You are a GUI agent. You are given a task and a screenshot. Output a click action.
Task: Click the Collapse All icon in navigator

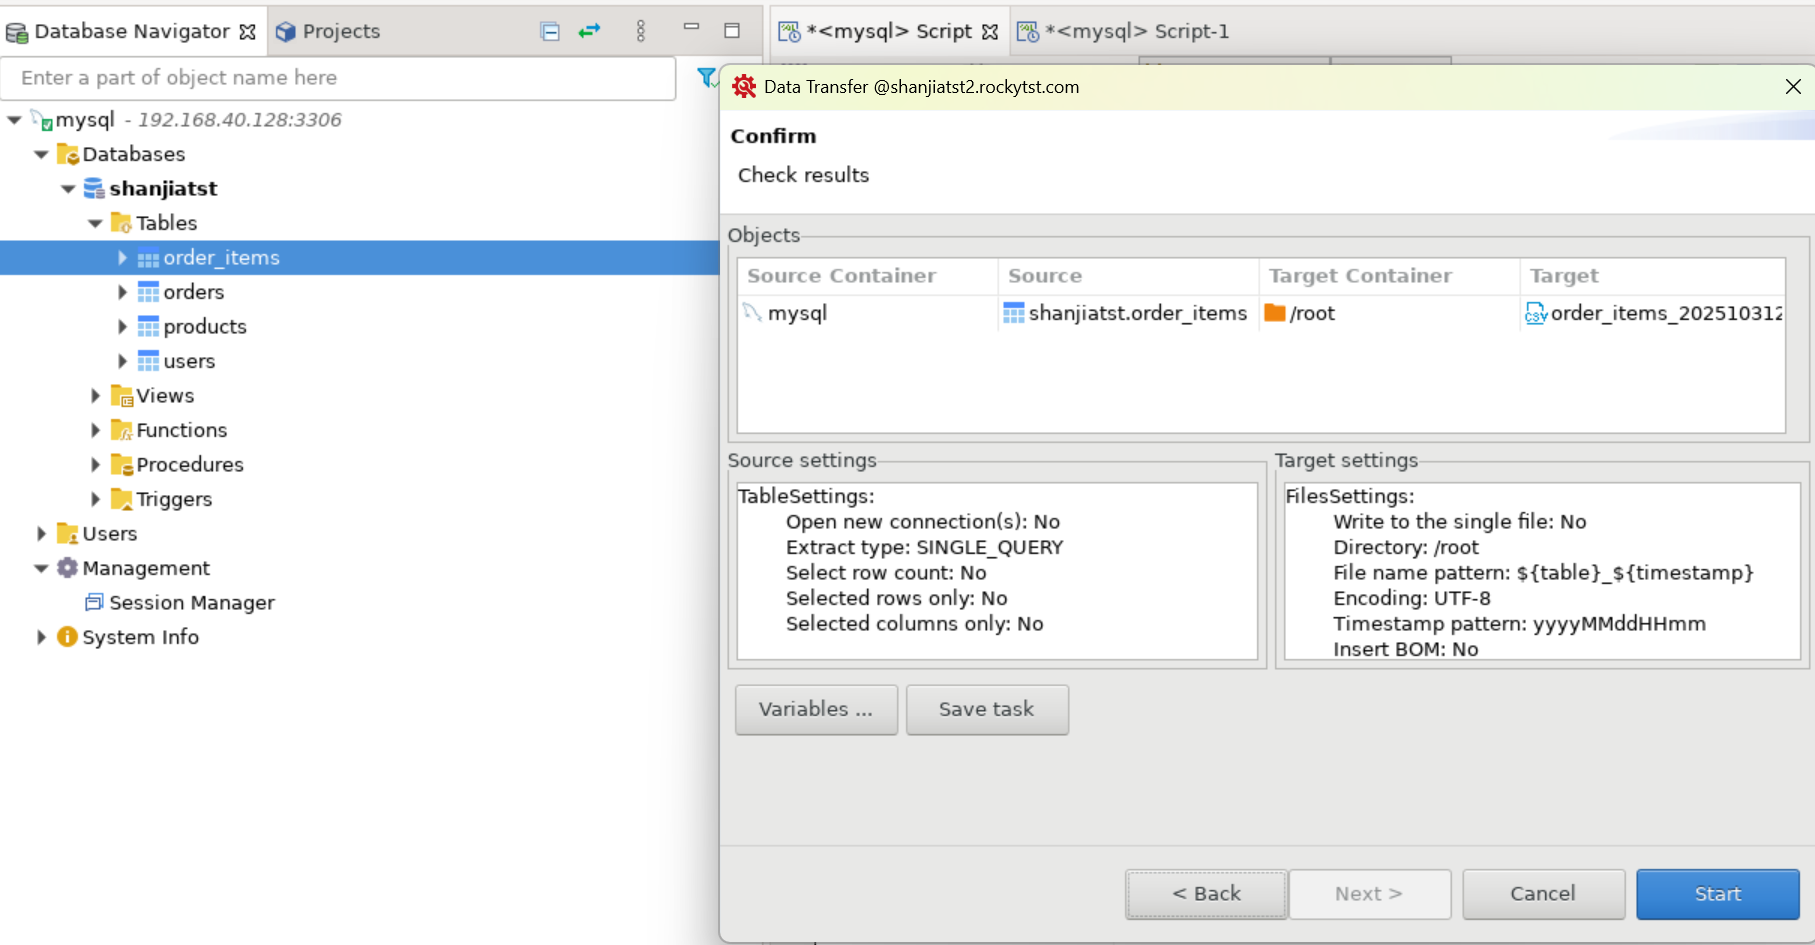[549, 31]
